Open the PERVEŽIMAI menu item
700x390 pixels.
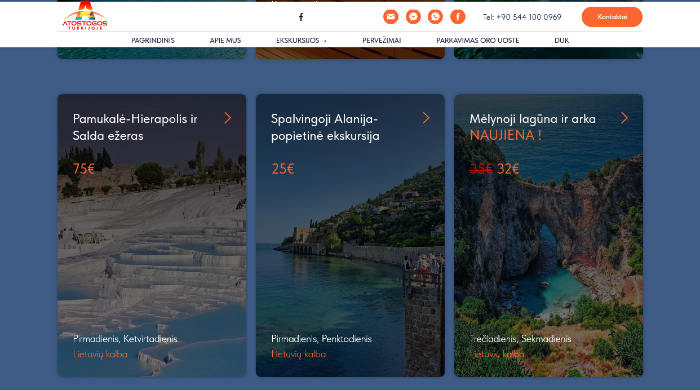click(x=382, y=40)
